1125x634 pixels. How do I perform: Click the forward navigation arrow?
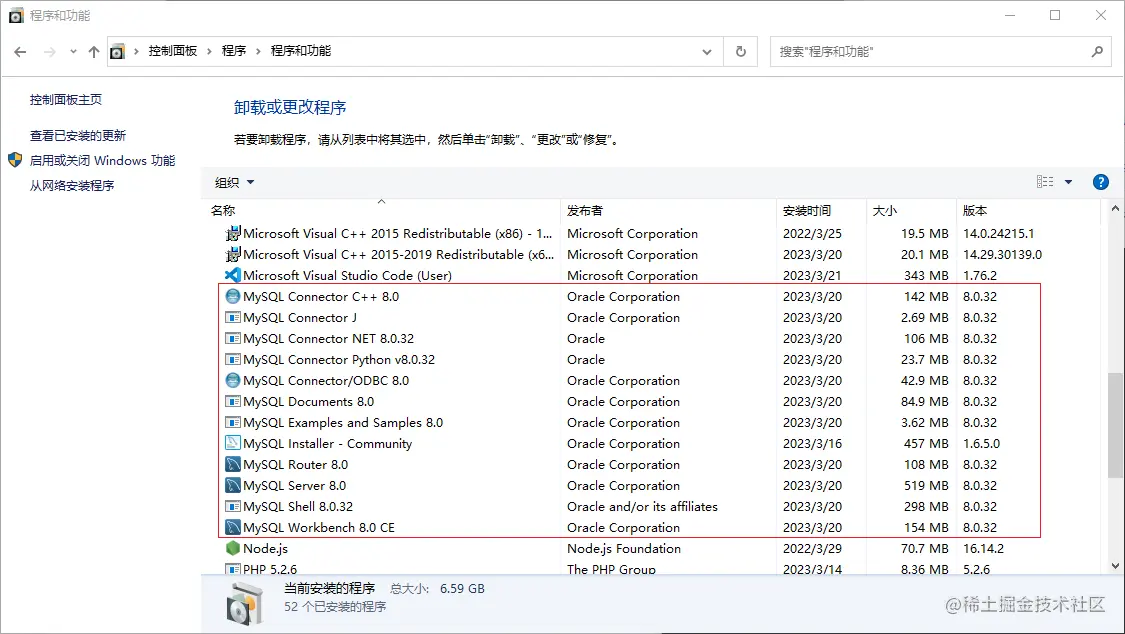pos(50,52)
